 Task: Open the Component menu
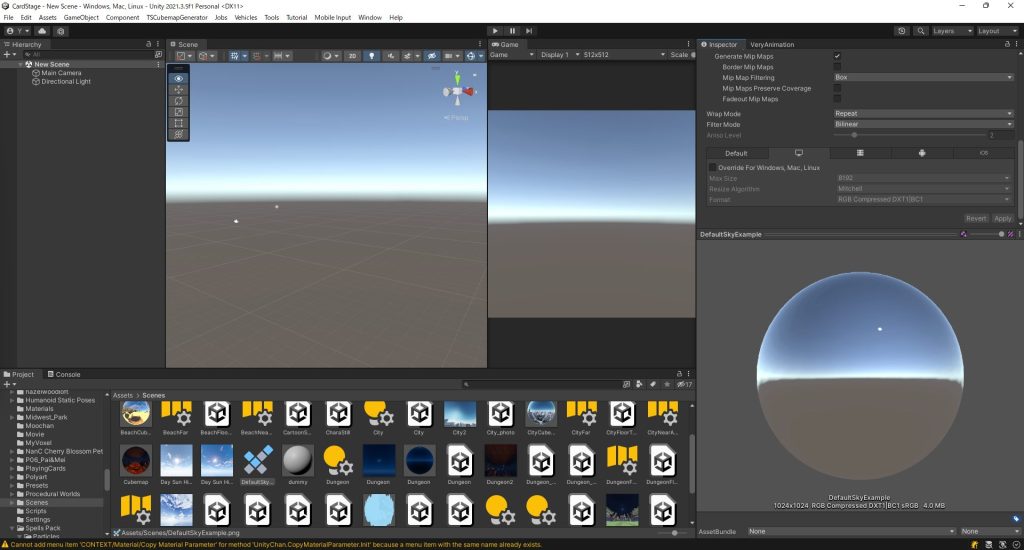[x=122, y=18]
